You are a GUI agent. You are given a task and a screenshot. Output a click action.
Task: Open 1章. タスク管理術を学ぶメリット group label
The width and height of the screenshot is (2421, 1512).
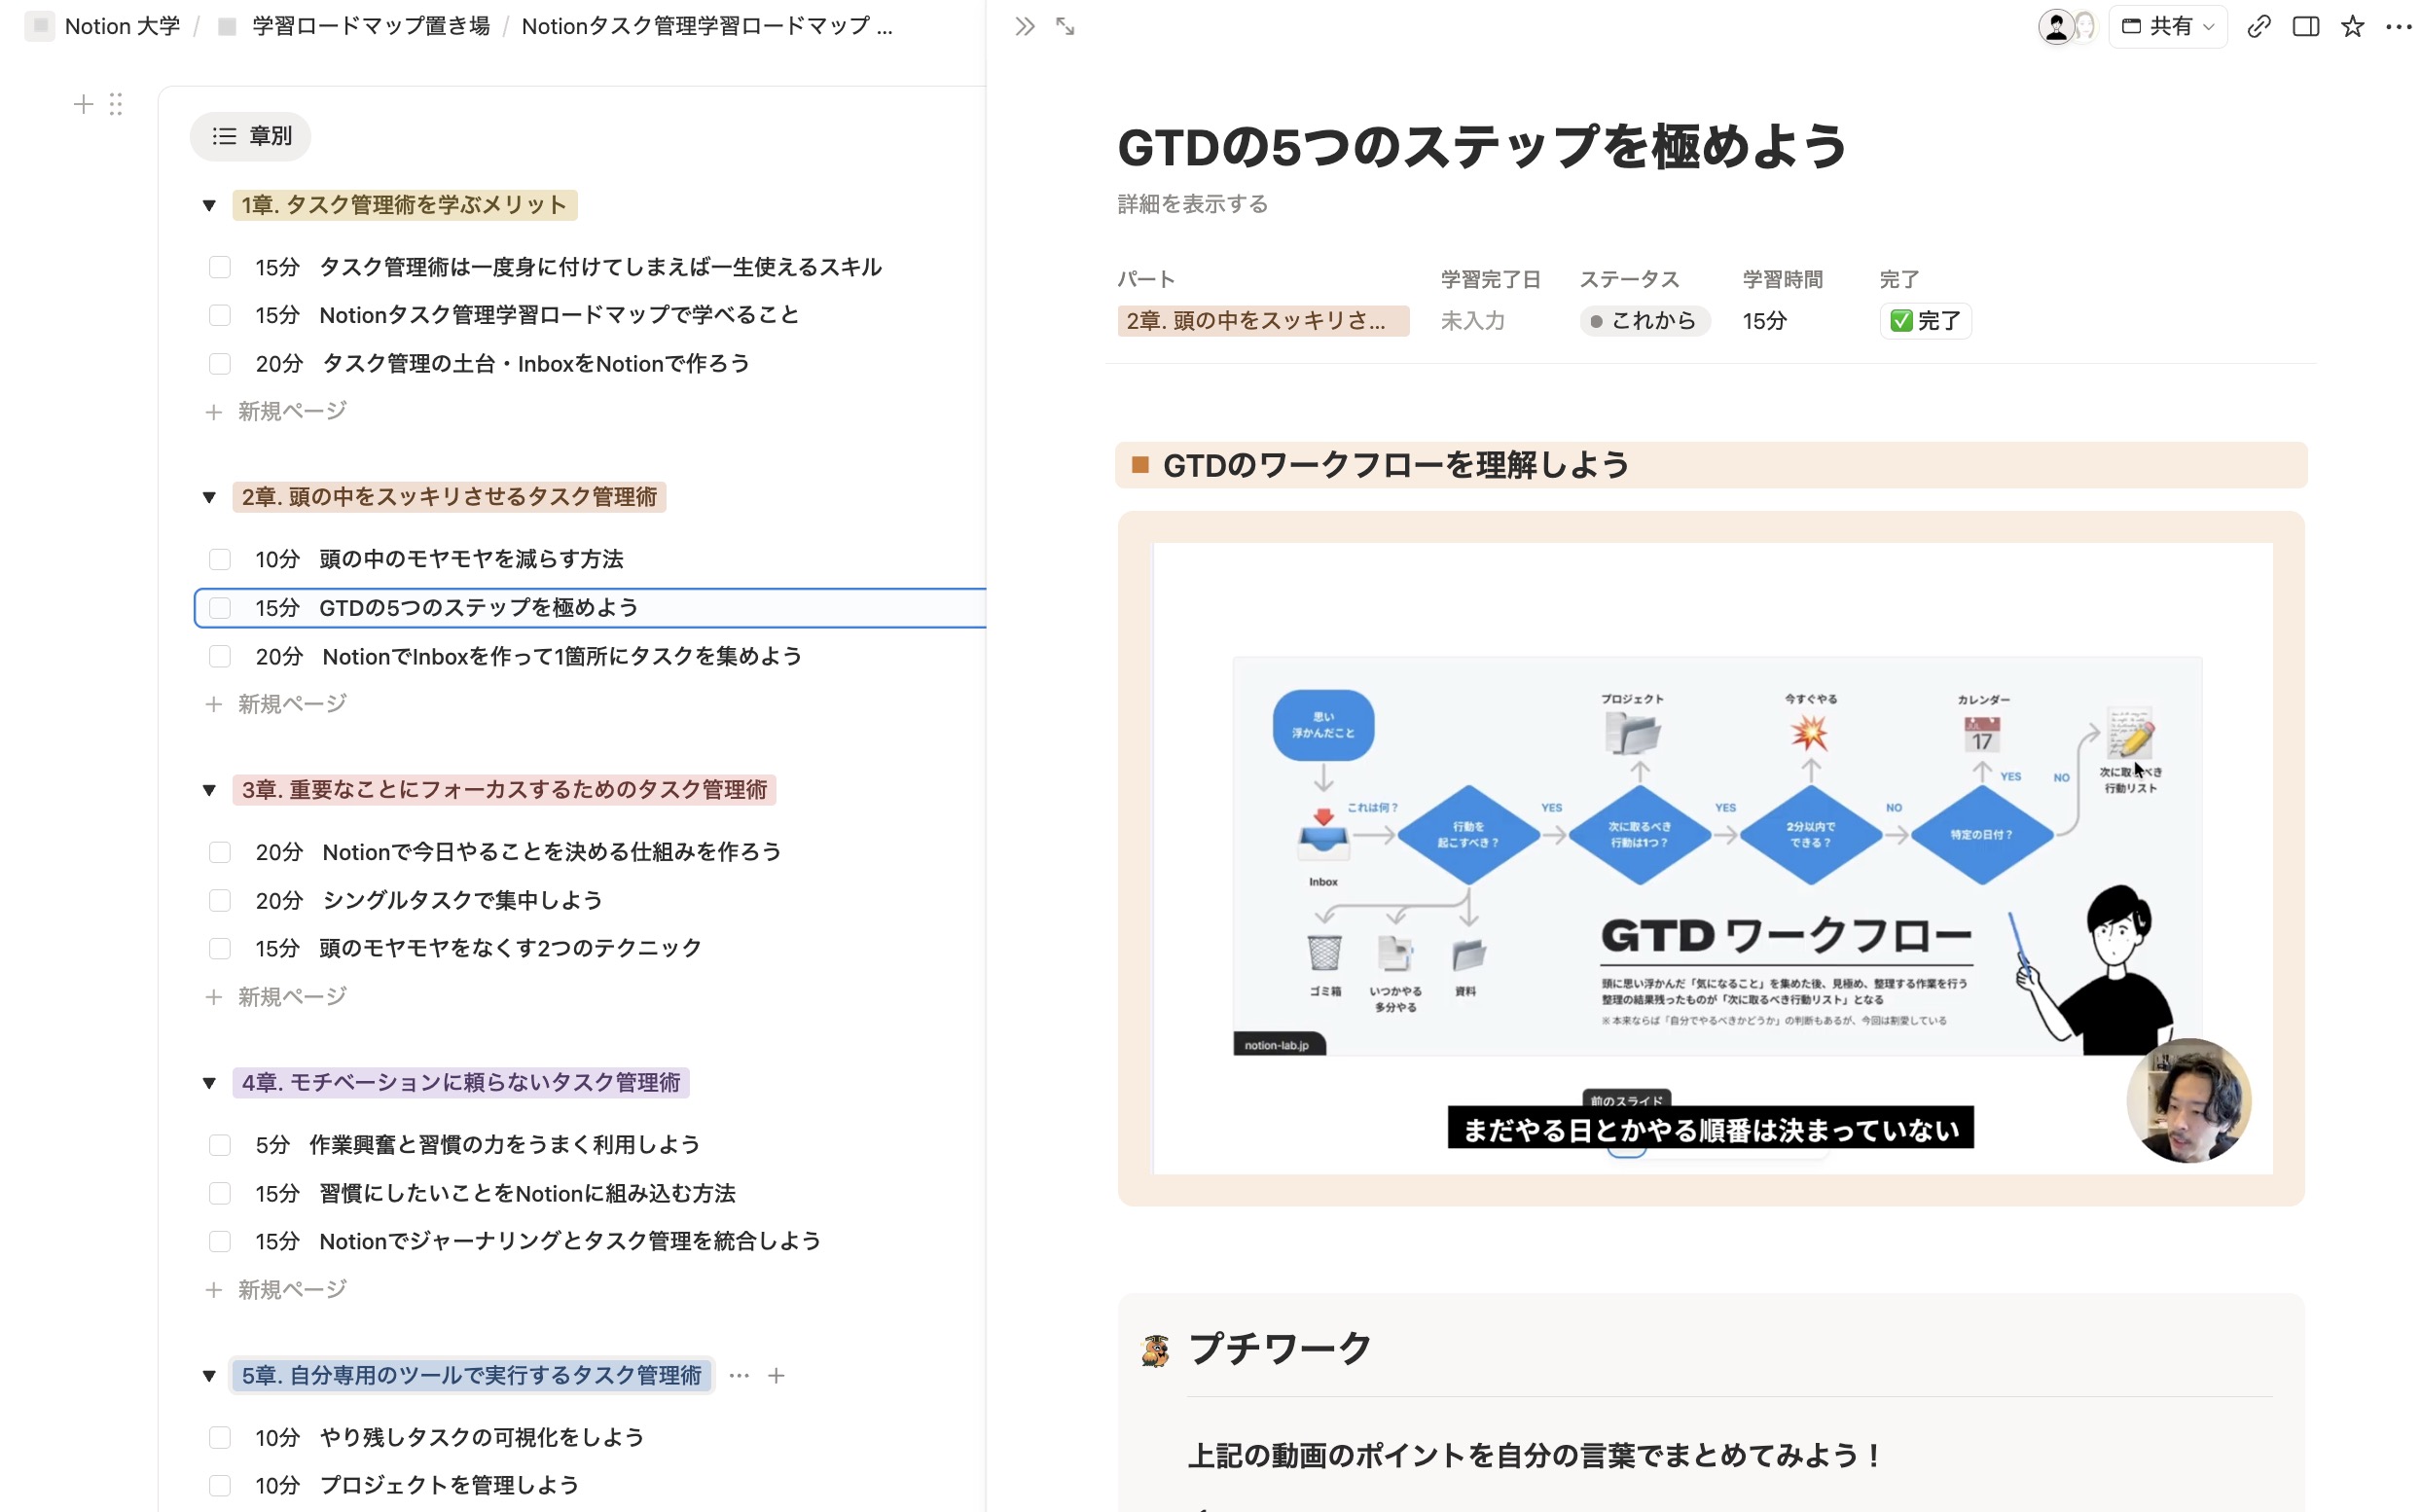coord(404,205)
